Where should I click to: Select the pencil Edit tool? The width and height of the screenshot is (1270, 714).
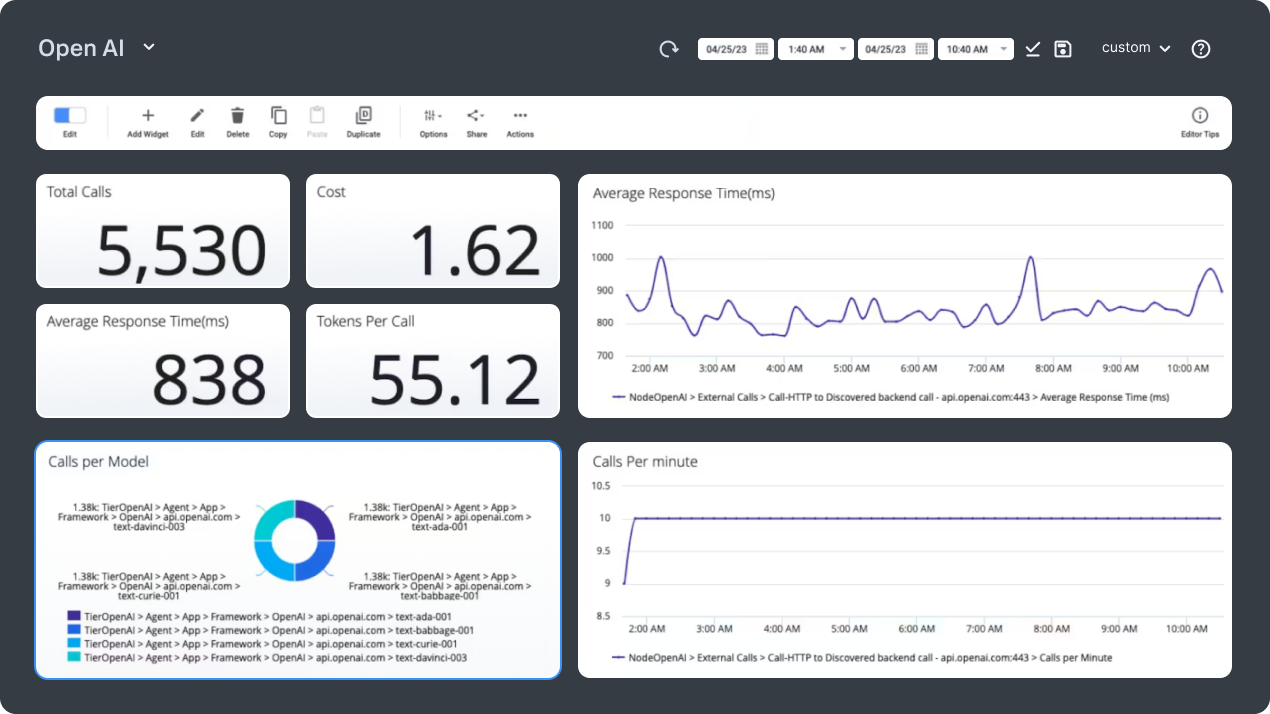(x=197, y=115)
